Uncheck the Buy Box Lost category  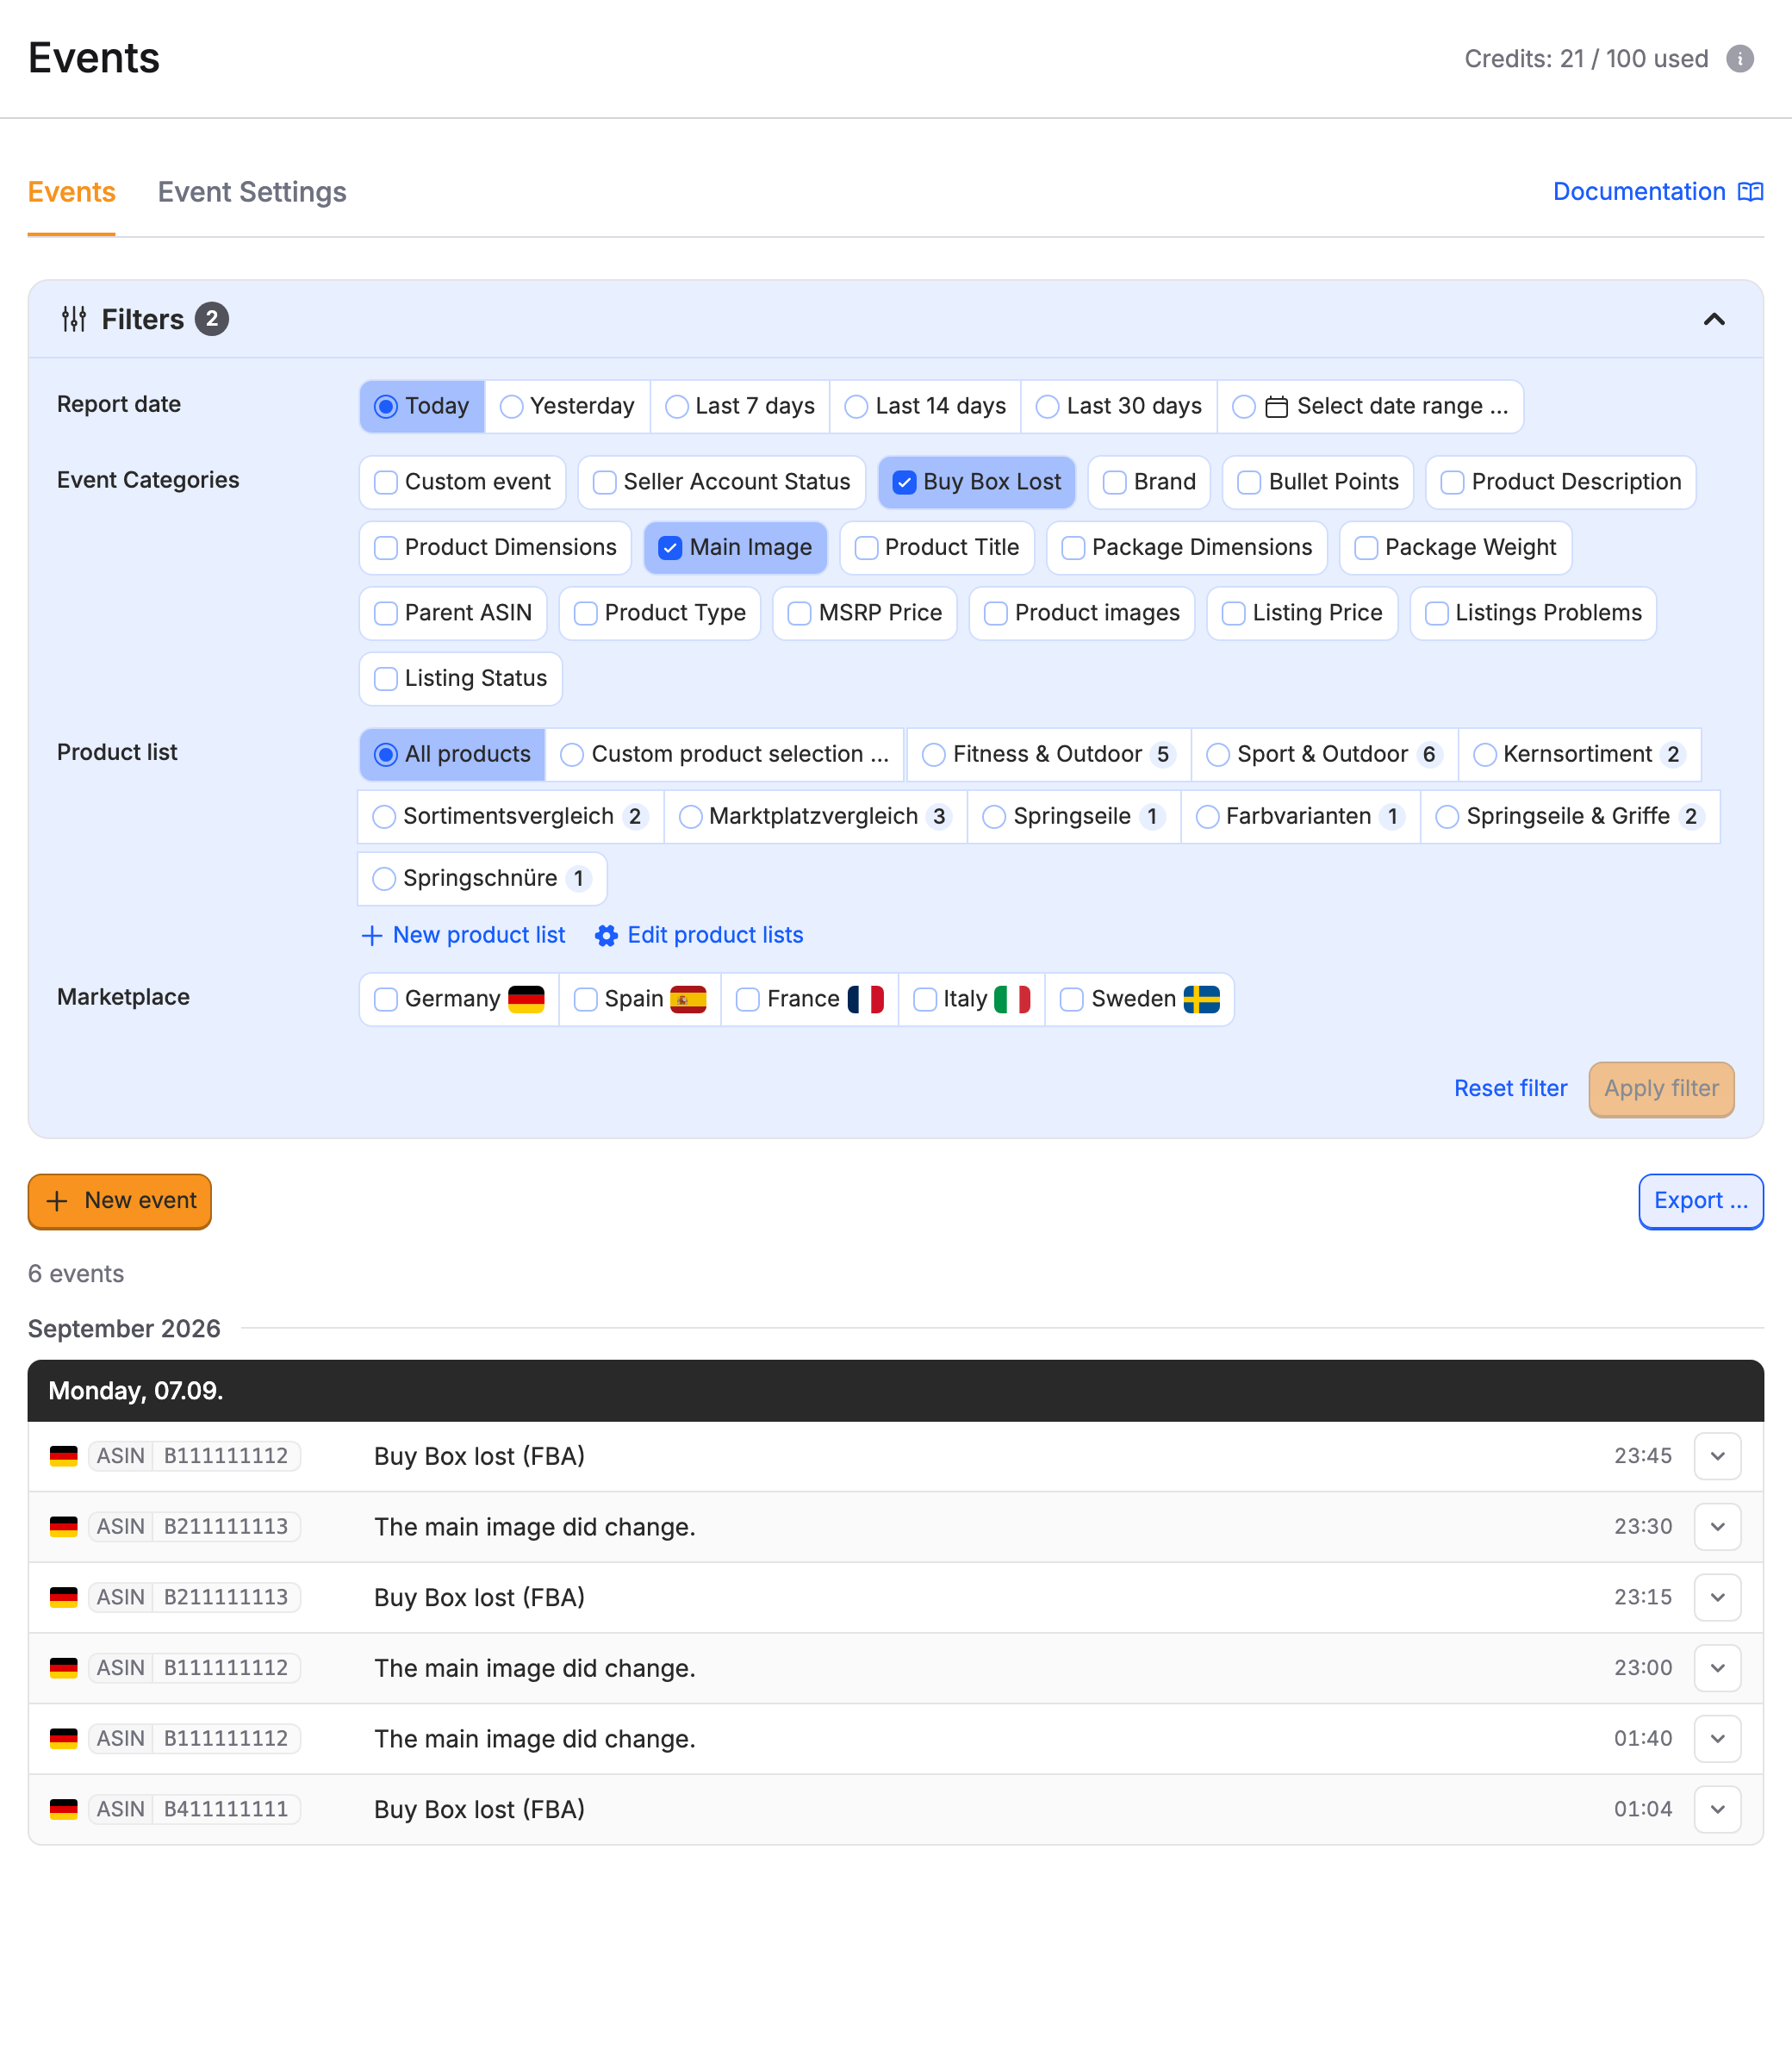pyautogui.click(x=977, y=482)
